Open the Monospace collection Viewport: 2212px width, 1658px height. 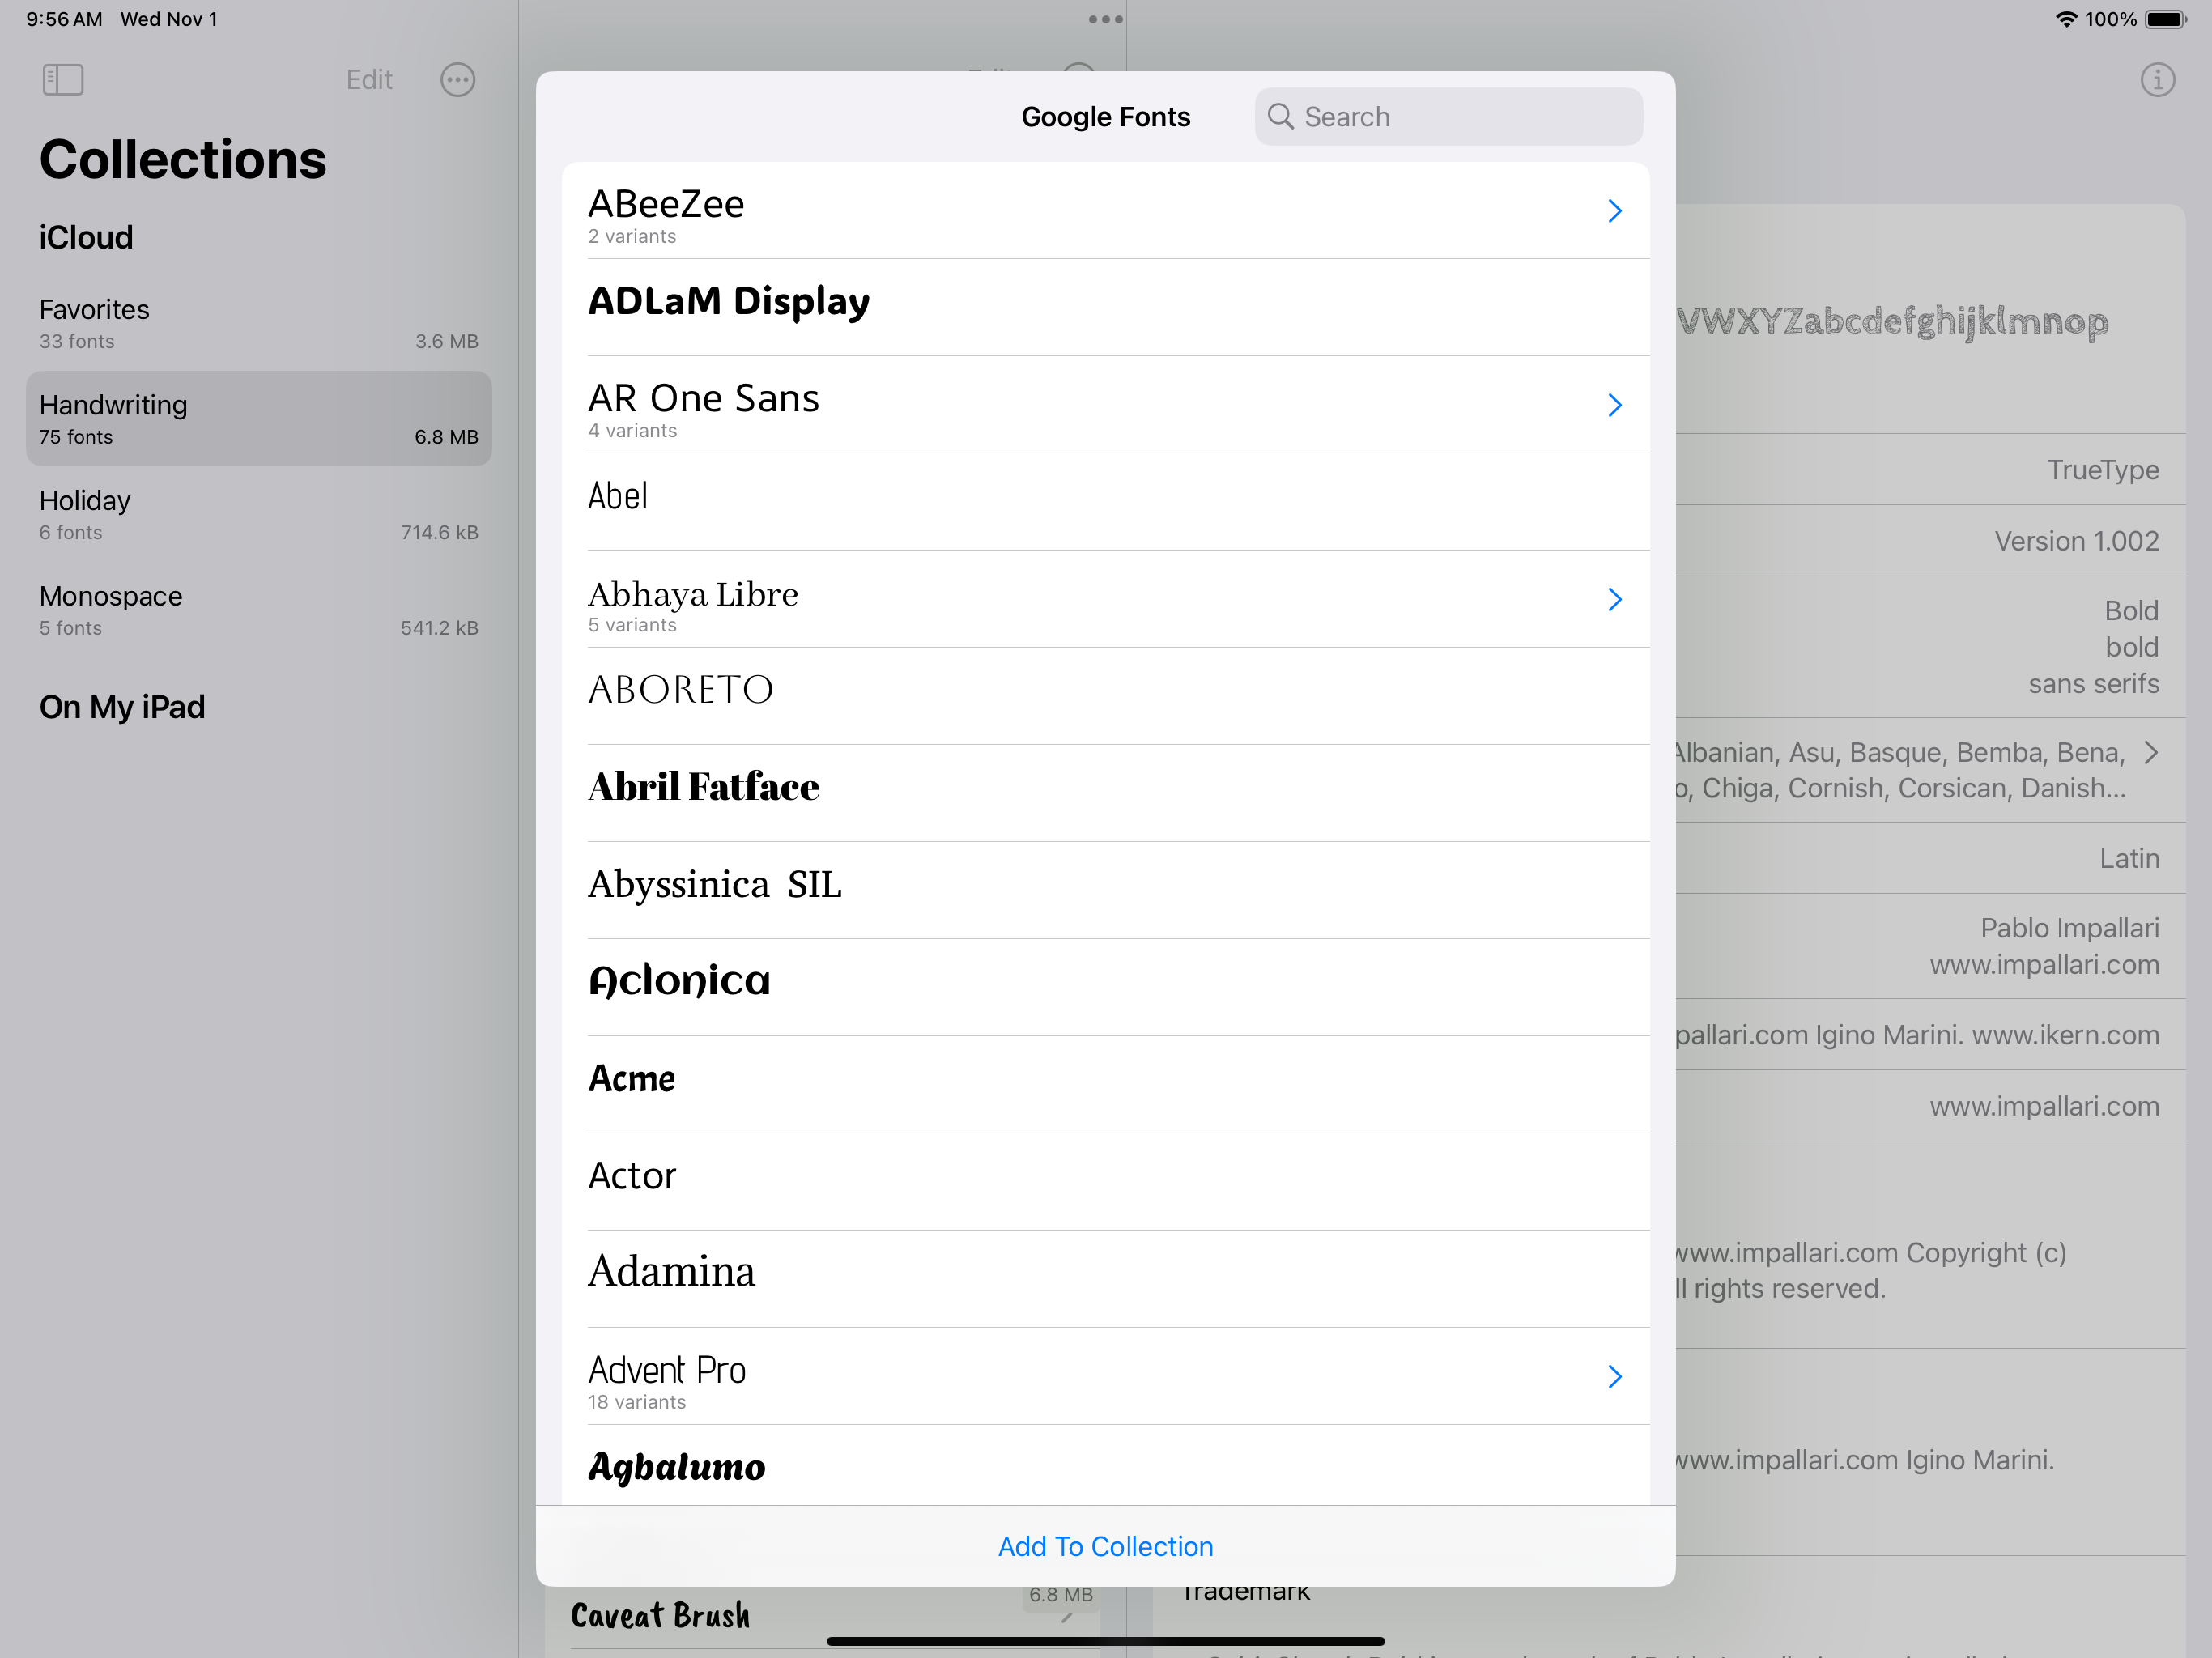coord(259,610)
